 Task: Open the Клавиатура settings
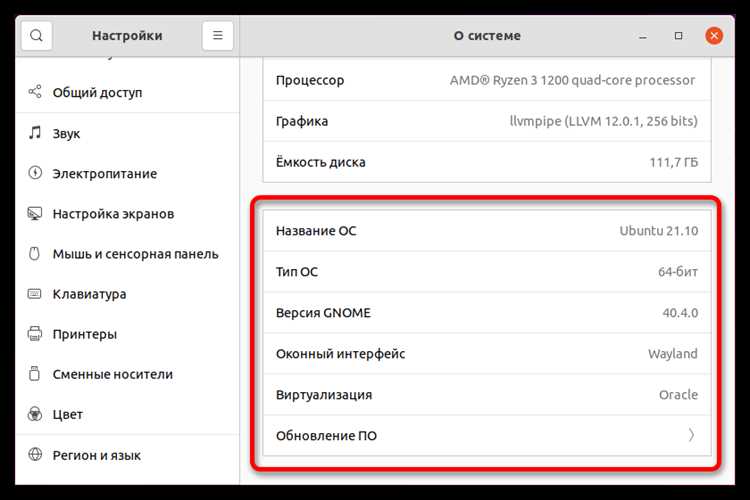coord(127,294)
